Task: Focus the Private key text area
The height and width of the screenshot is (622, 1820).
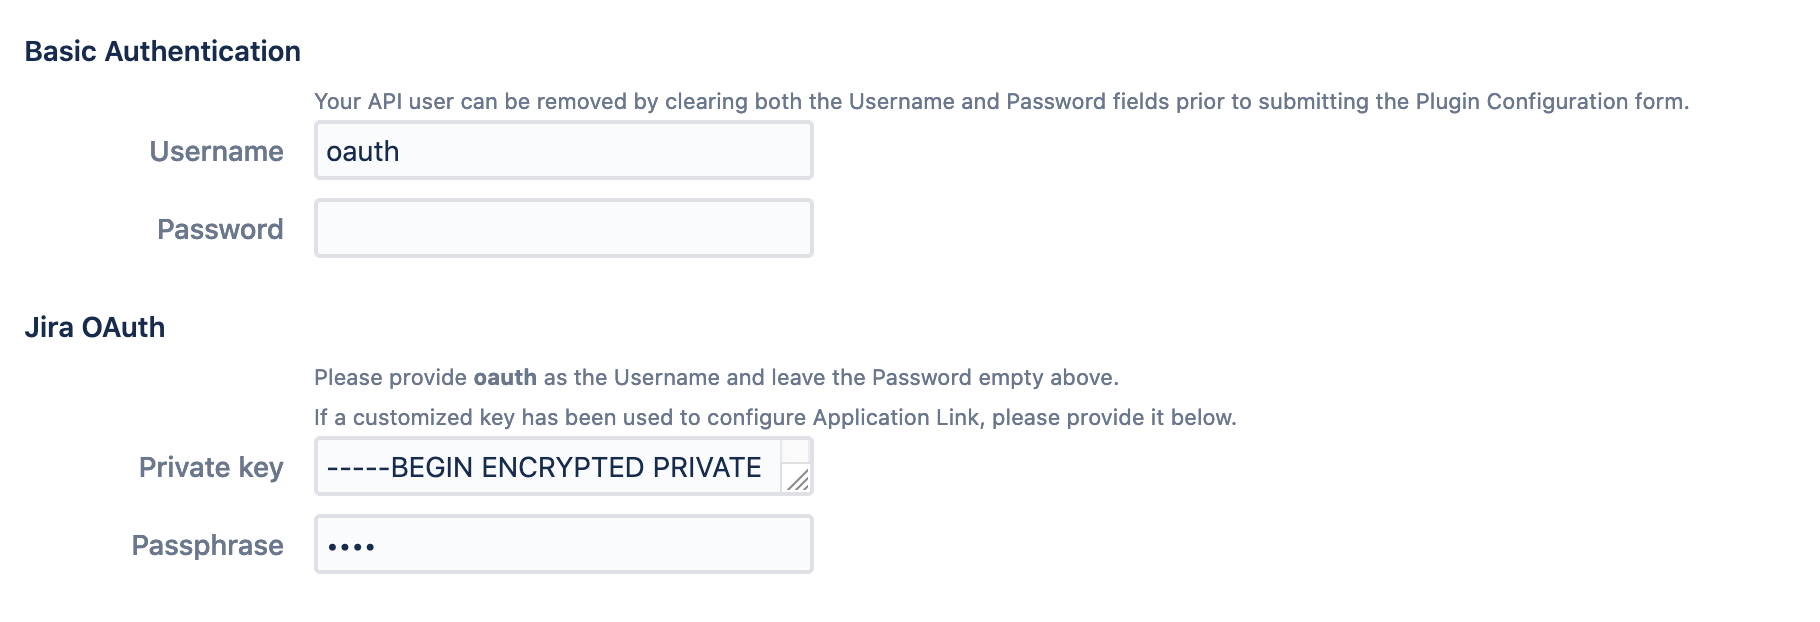Action: pos(548,467)
